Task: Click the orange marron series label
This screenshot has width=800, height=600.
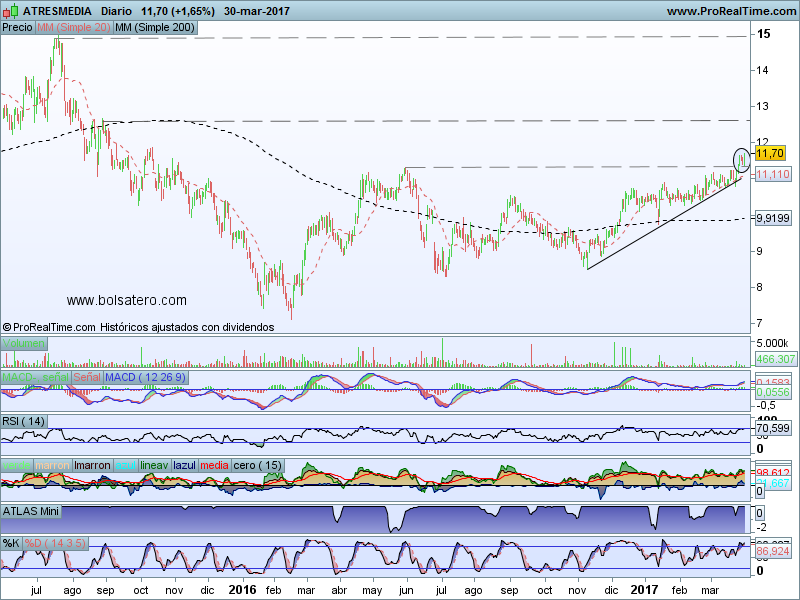Action: (x=53, y=465)
